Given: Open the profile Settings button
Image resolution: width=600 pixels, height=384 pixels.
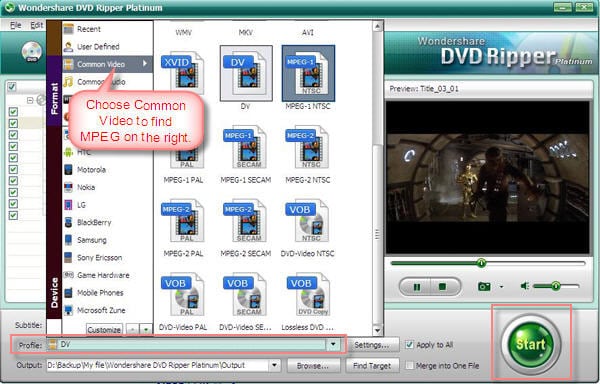Looking at the screenshot, I should 372,345.
